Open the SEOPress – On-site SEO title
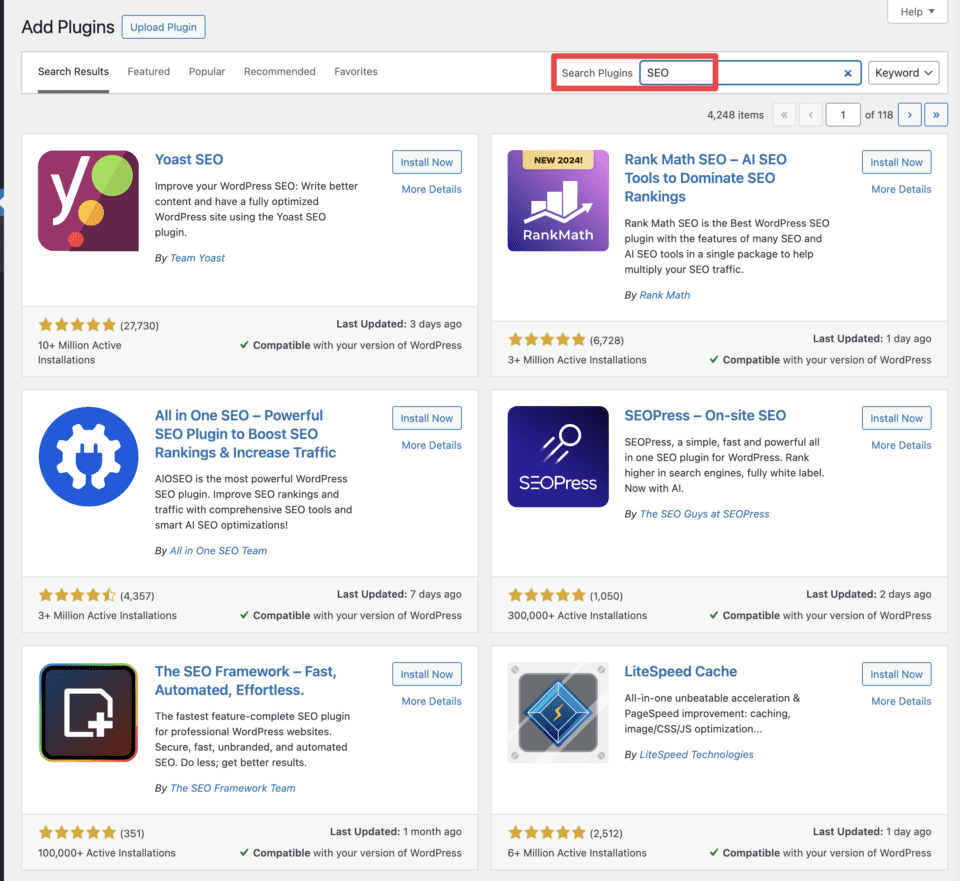The image size is (960, 881). tap(705, 416)
